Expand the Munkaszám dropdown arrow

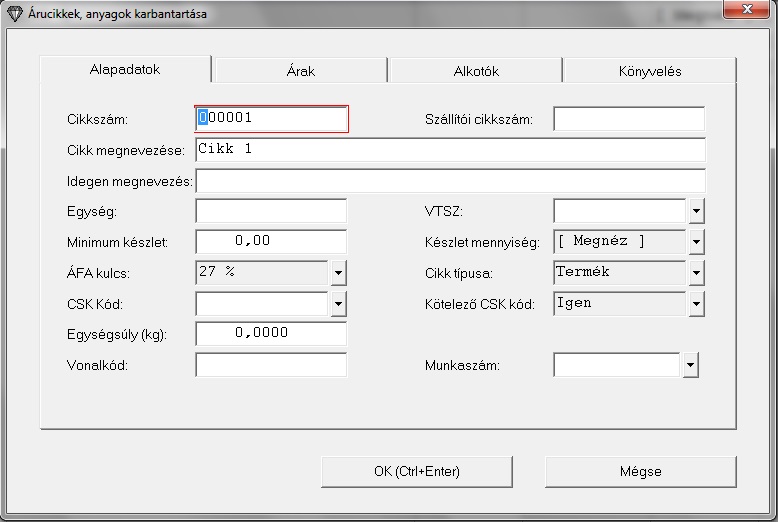click(690, 366)
